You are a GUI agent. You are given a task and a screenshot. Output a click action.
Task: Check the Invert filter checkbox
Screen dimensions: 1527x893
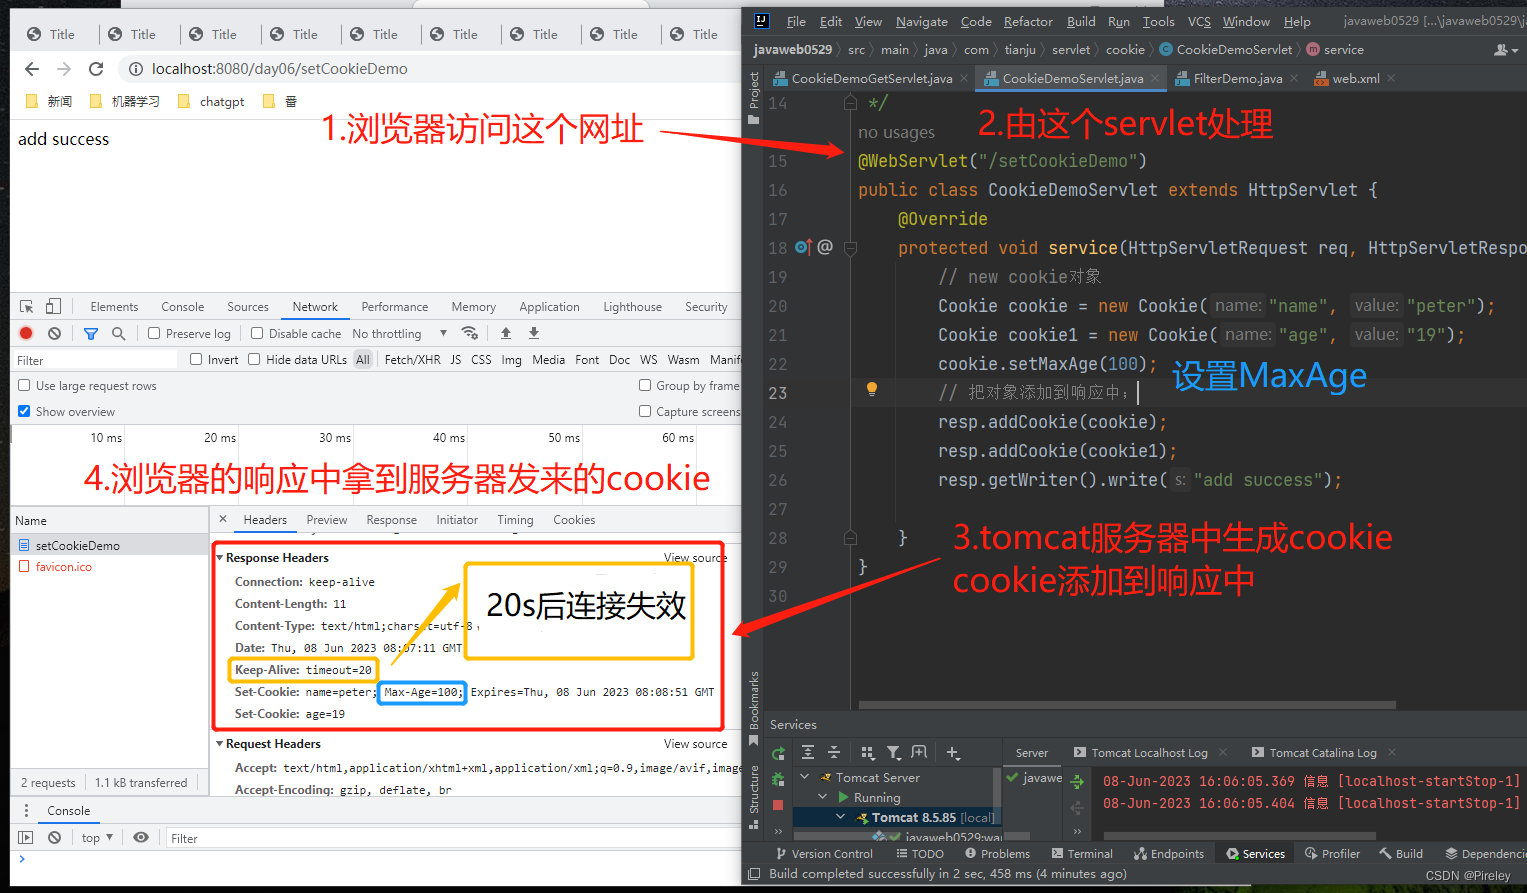coord(196,359)
